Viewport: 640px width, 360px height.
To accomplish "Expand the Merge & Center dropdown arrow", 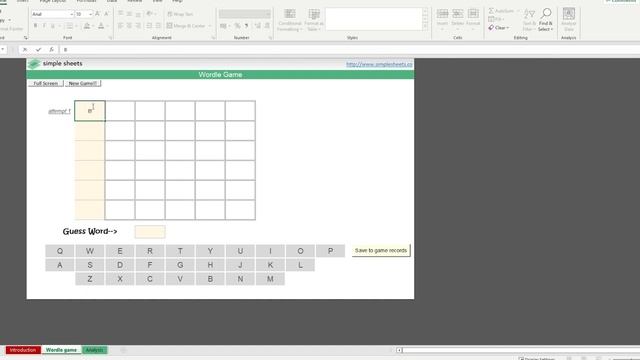I will coord(210,26).
